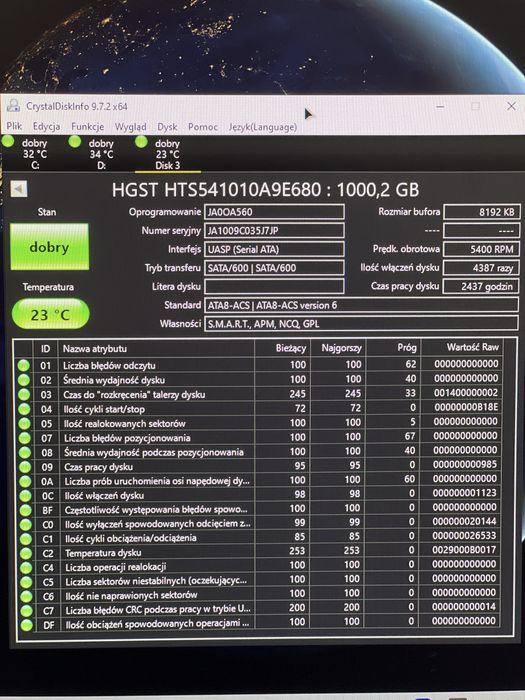
Task: Click the Standard field ATA8-ACS
Action: click(361, 305)
